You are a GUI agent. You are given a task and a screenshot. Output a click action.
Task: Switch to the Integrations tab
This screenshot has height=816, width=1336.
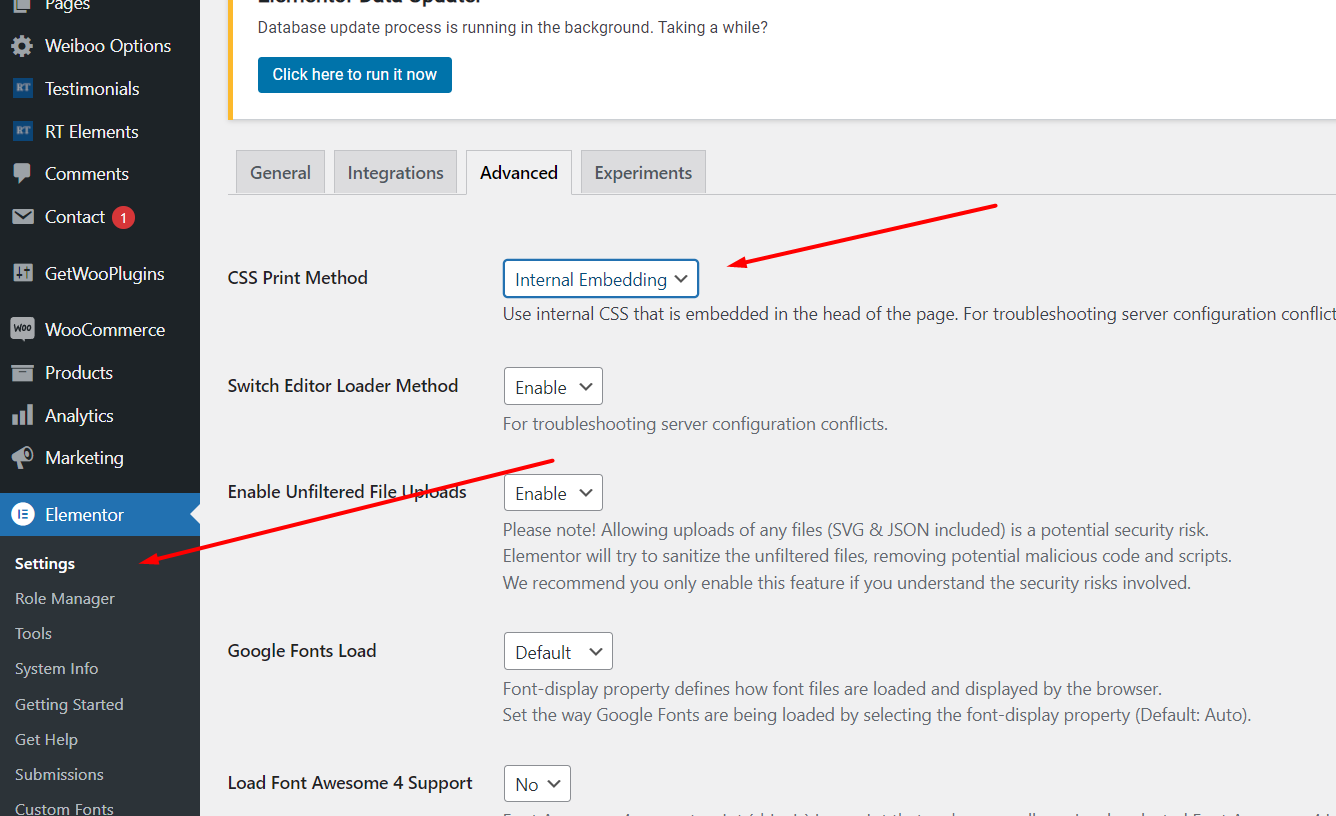[x=395, y=172]
